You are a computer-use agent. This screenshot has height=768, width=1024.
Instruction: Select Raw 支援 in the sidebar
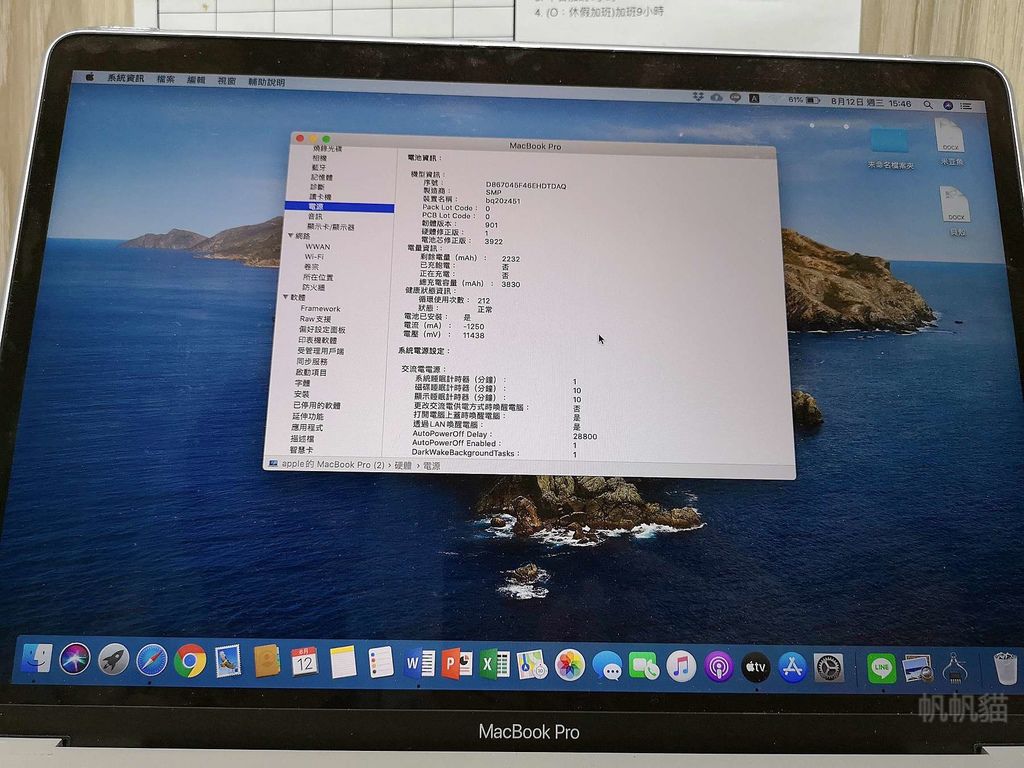pos(315,319)
